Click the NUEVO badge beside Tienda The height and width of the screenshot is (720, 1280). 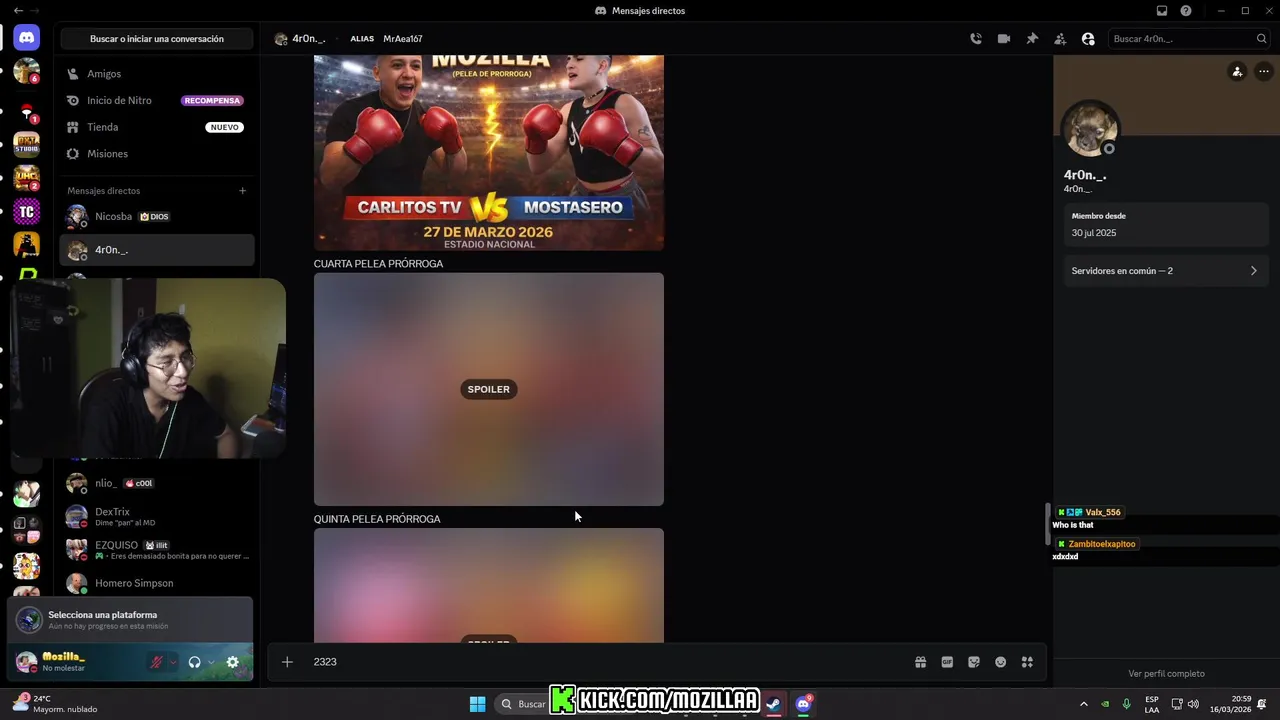pos(225,127)
